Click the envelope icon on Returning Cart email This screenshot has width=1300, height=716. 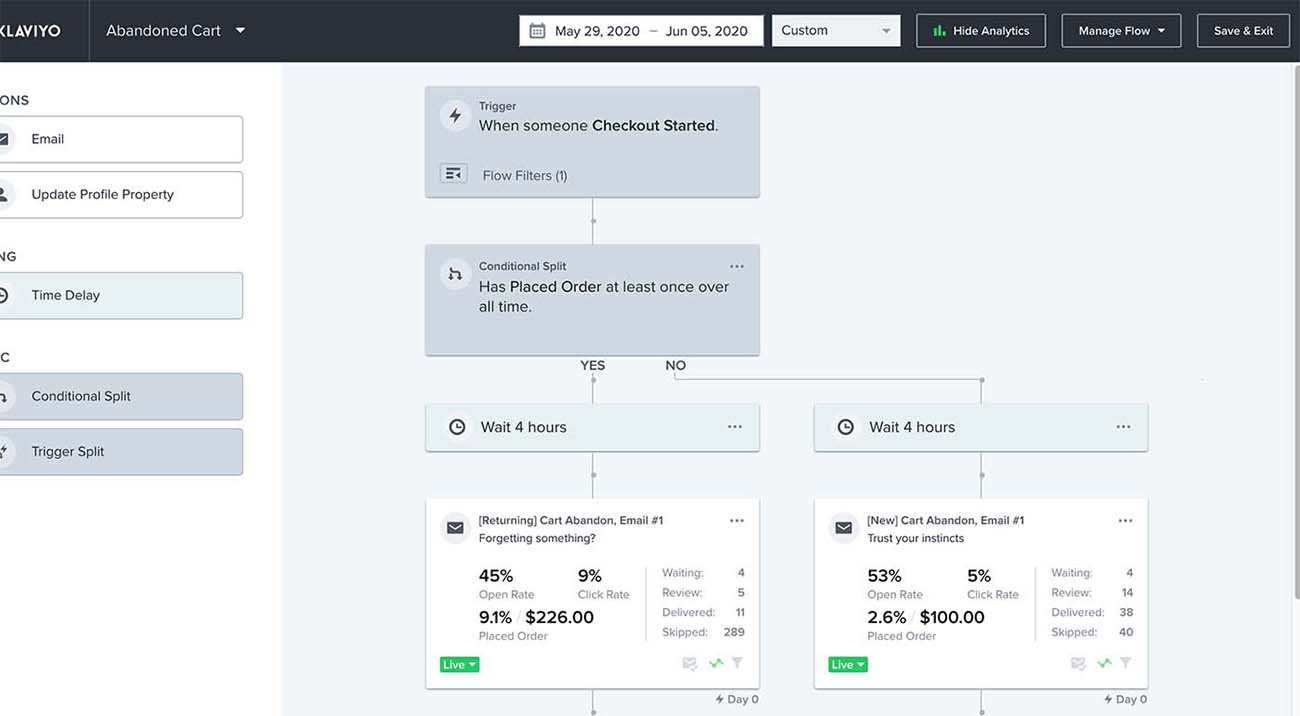click(455, 528)
